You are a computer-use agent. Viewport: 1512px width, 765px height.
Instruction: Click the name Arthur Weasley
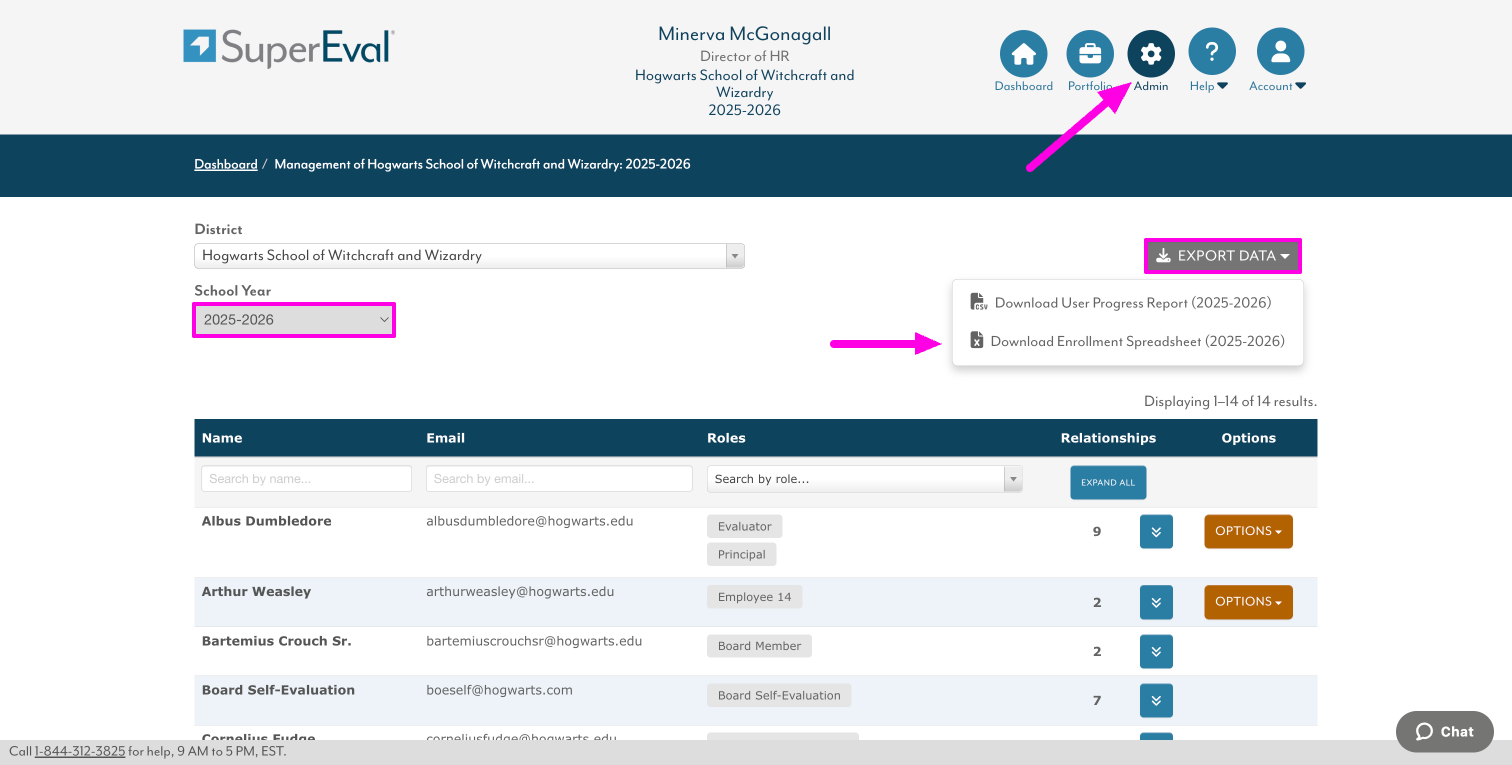pos(257,591)
